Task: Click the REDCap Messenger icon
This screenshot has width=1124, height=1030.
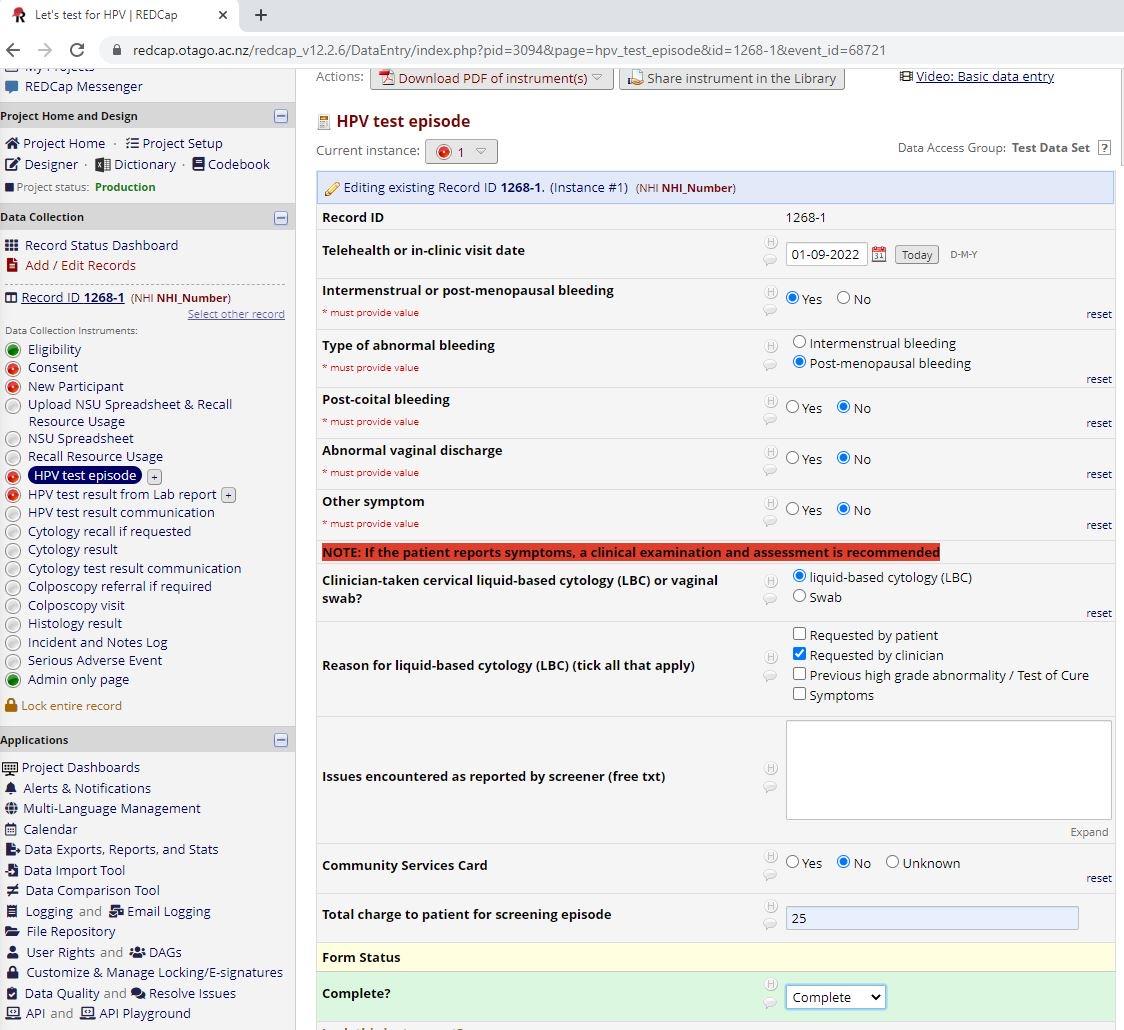Action: (x=11, y=87)
